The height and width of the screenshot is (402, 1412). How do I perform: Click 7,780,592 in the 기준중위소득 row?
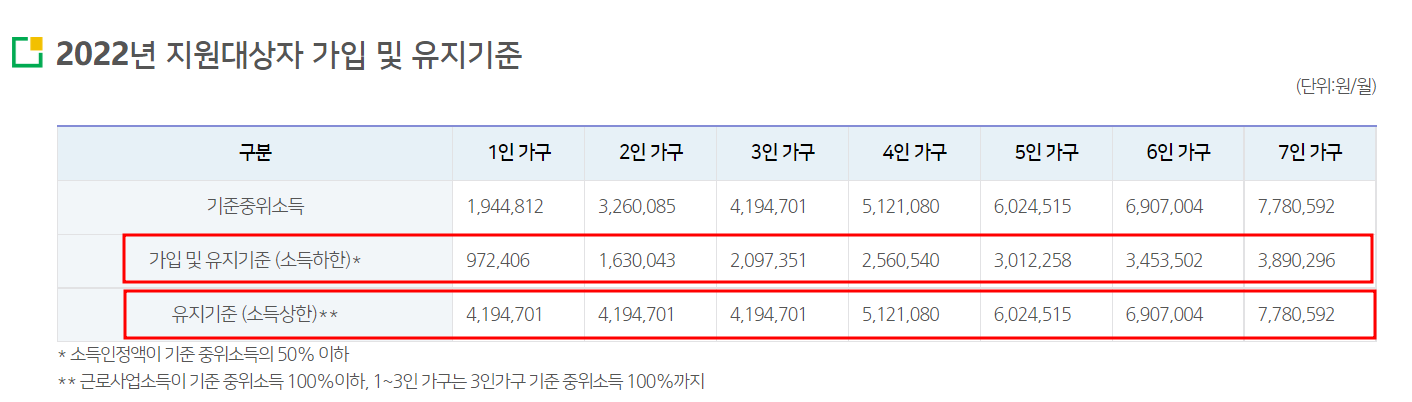[x=1297, y=207]
